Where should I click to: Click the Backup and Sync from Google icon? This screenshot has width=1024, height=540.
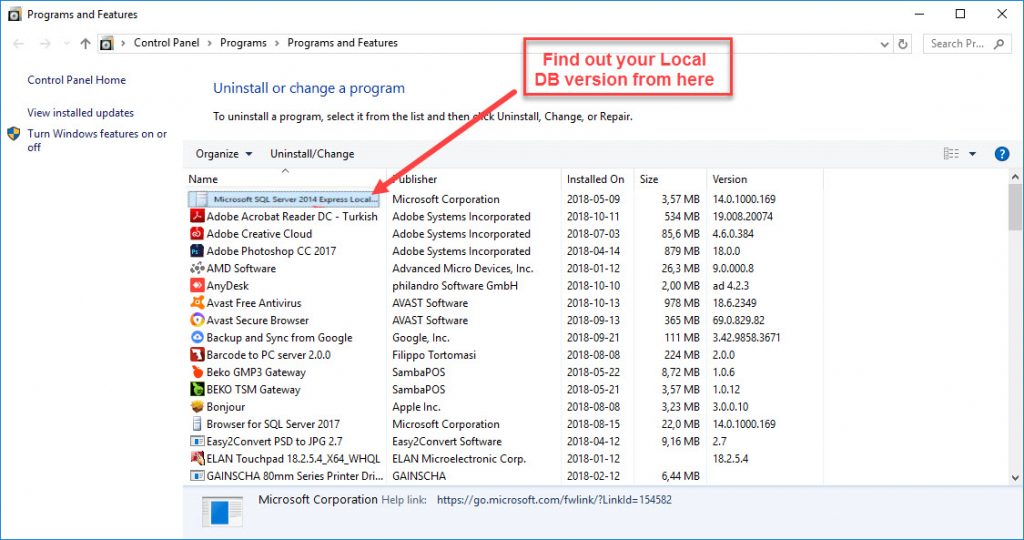coord(197,338)
